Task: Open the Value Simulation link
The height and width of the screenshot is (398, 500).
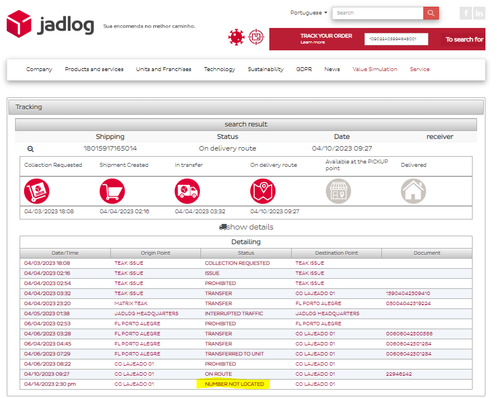Action: coord(375,69)
